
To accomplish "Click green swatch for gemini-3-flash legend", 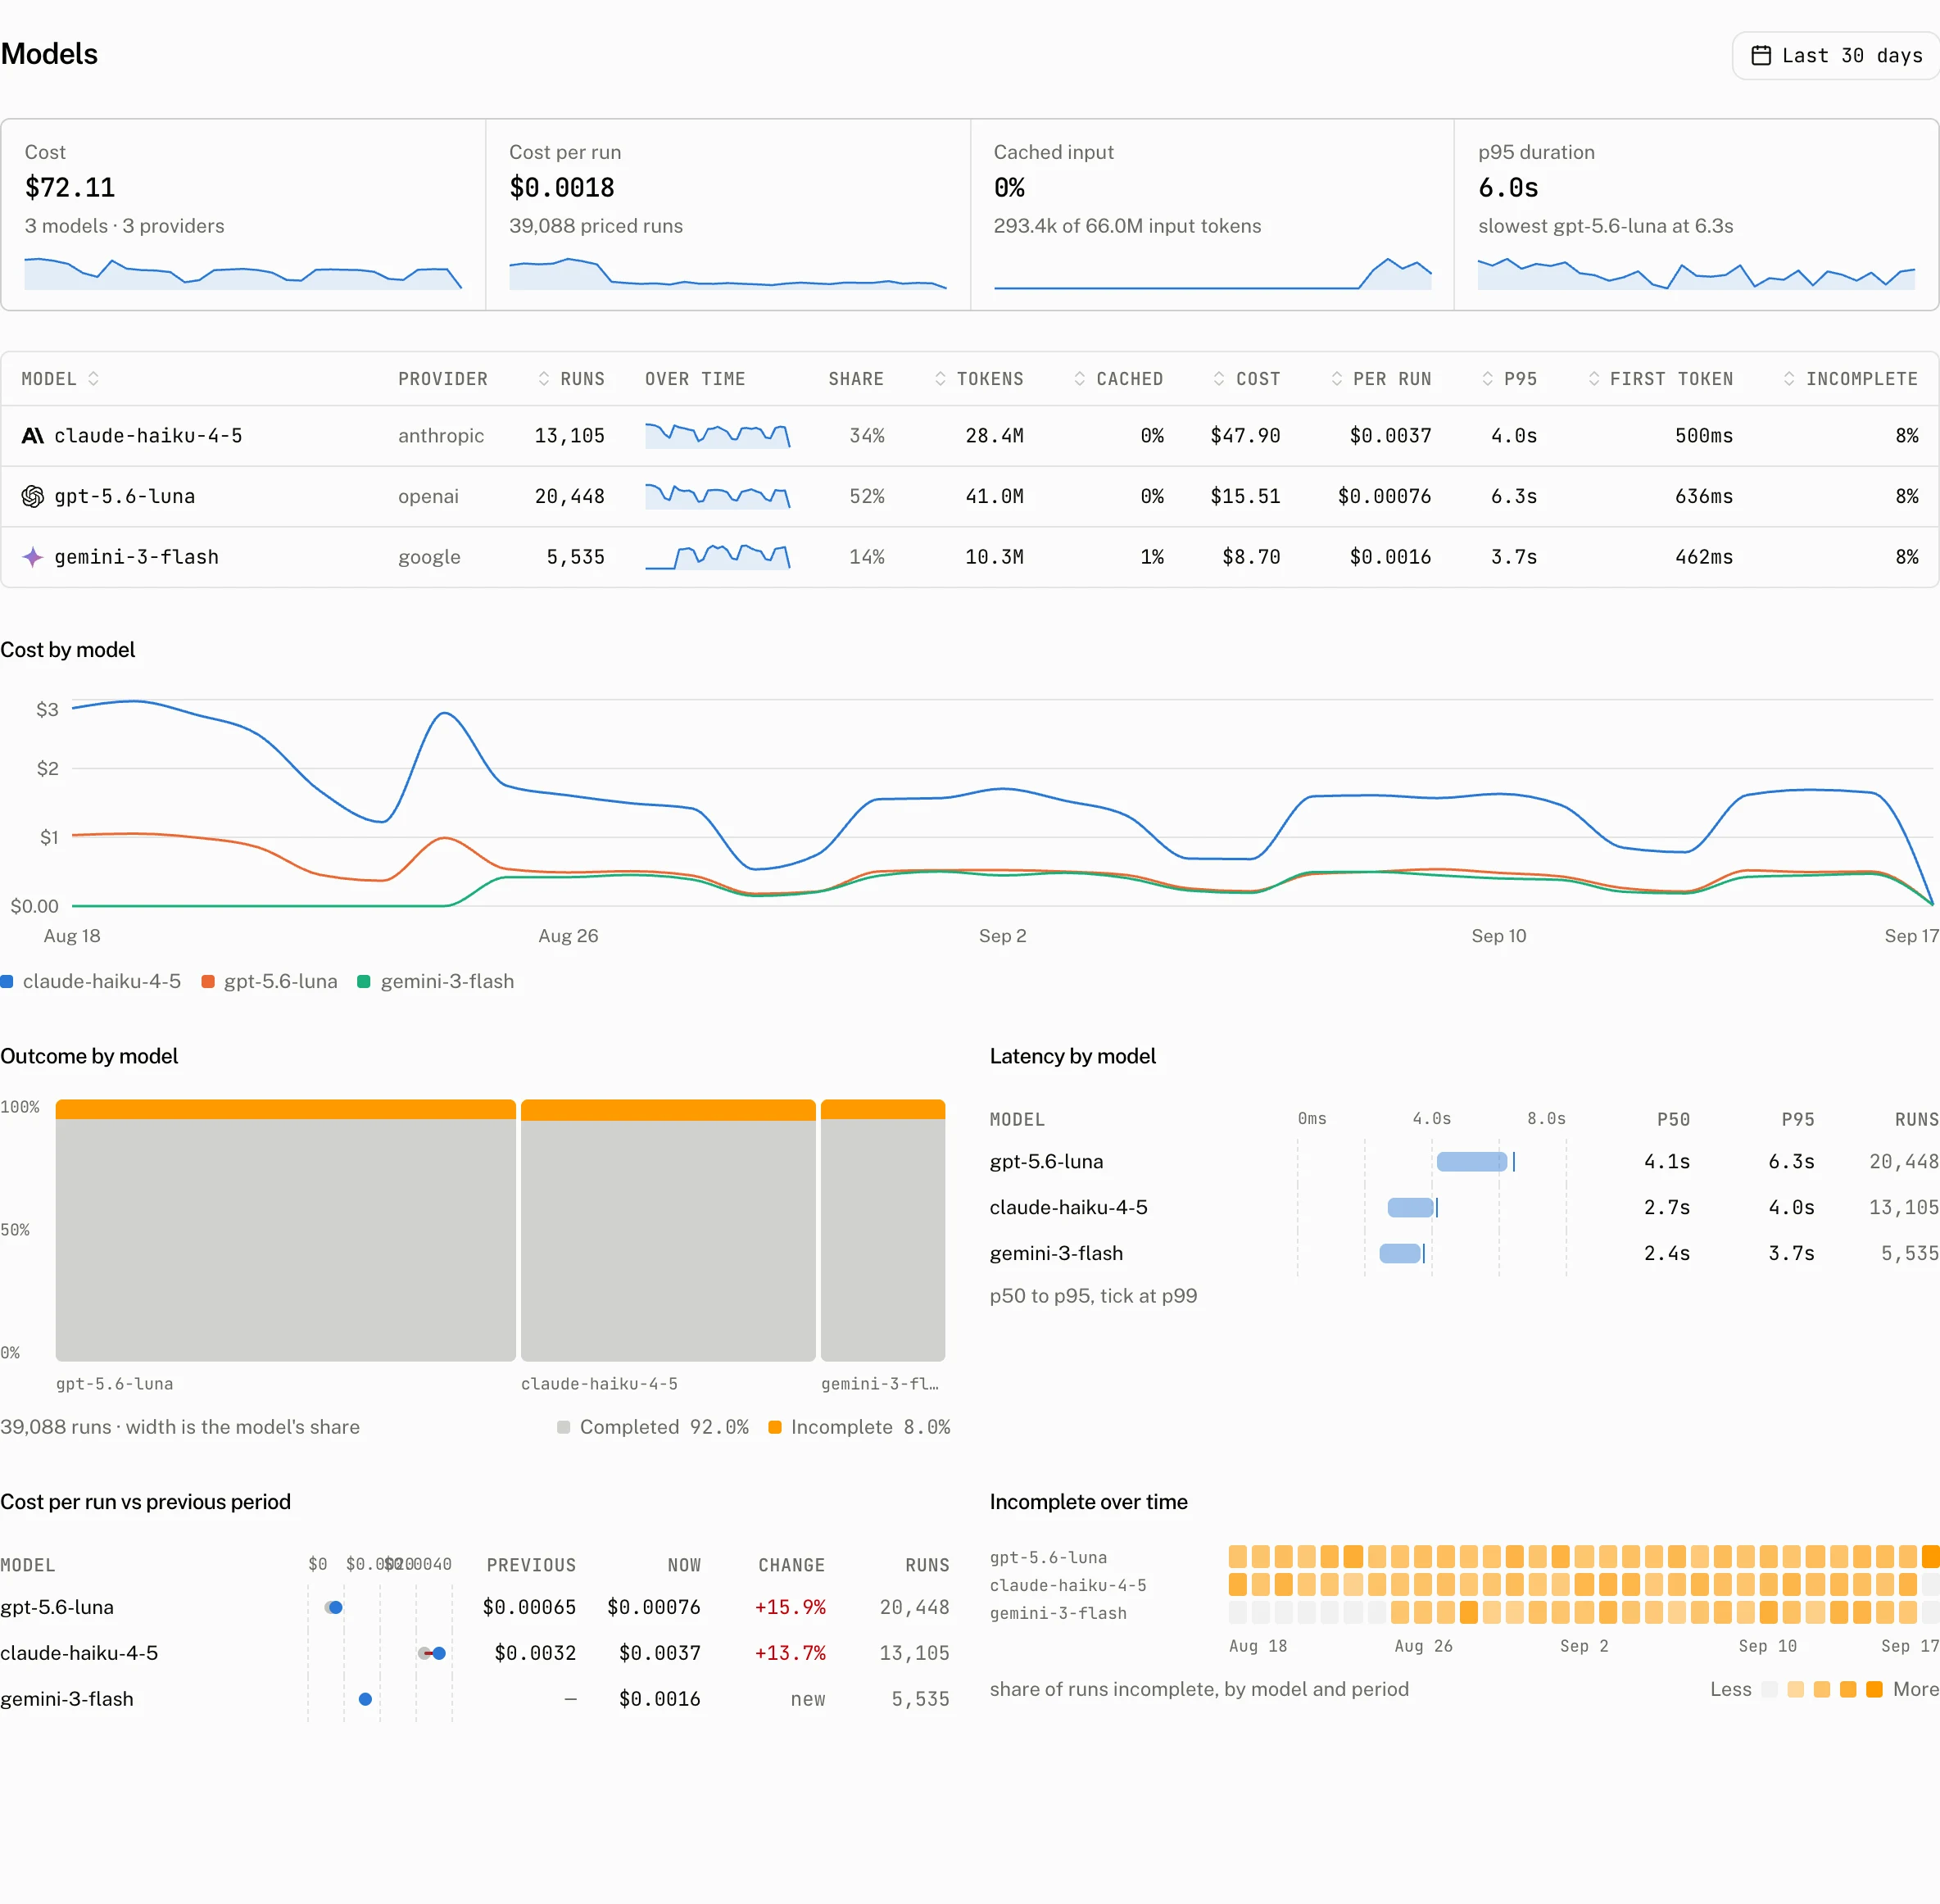I will (x=364, y=981).
